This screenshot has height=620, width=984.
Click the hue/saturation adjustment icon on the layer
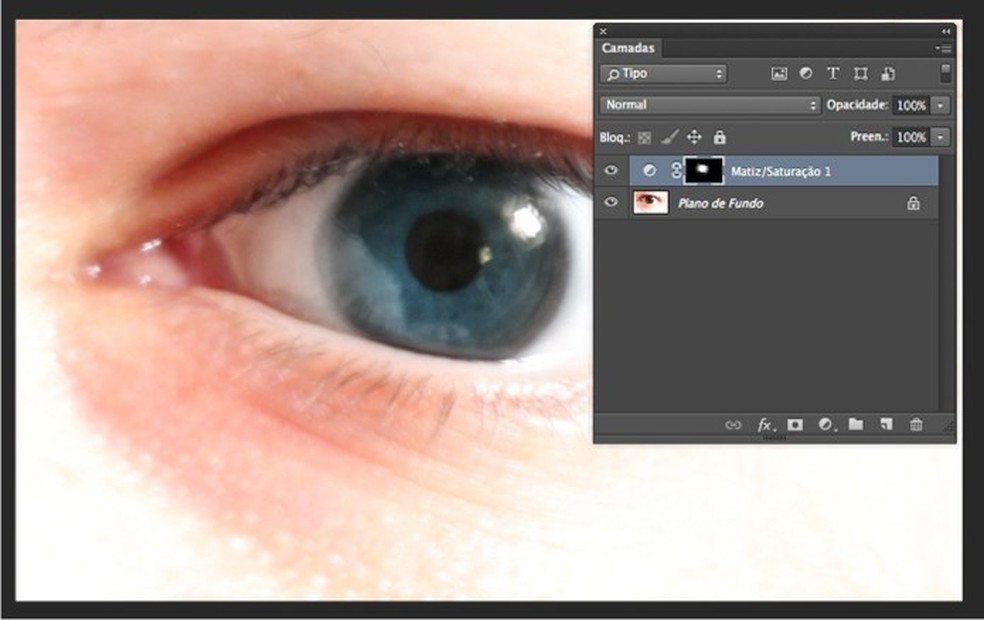point(650,171)
